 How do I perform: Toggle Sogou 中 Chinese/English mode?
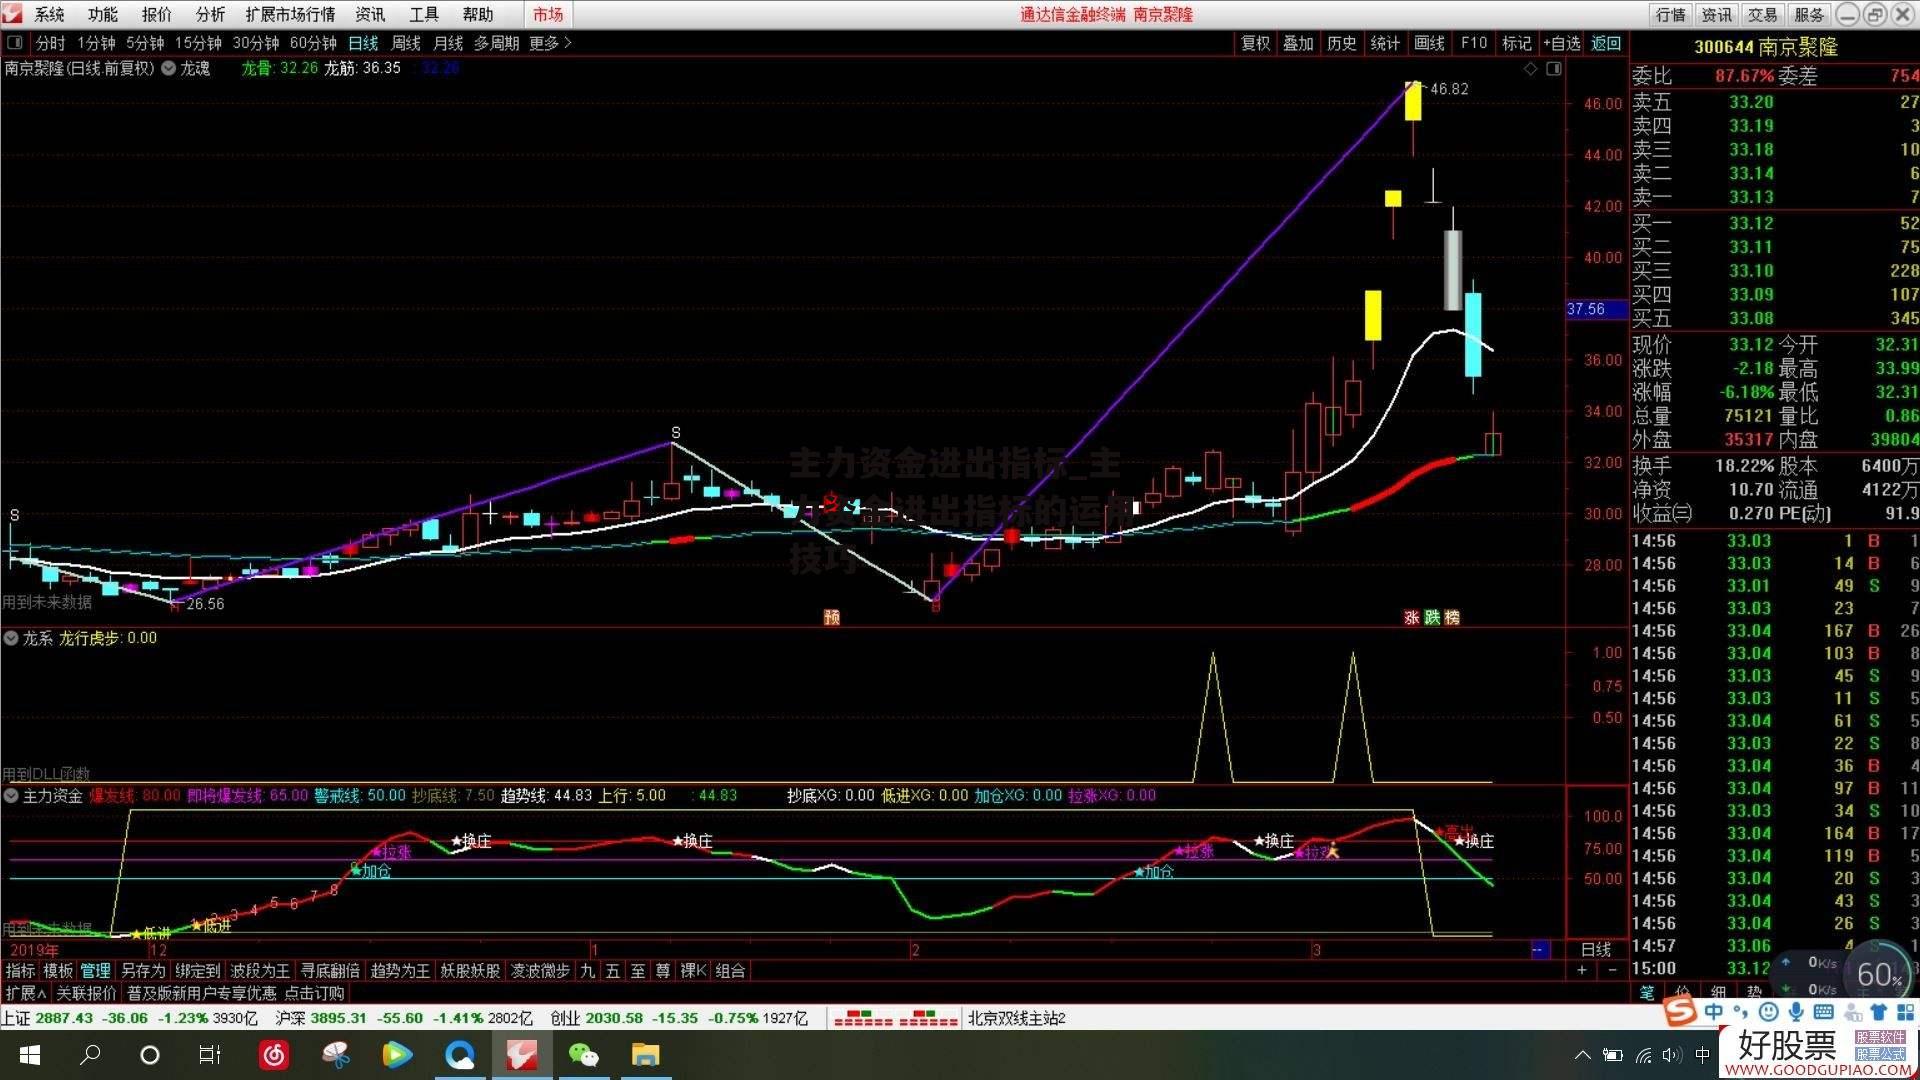pyautogui.click(x=1714, y=1012)
